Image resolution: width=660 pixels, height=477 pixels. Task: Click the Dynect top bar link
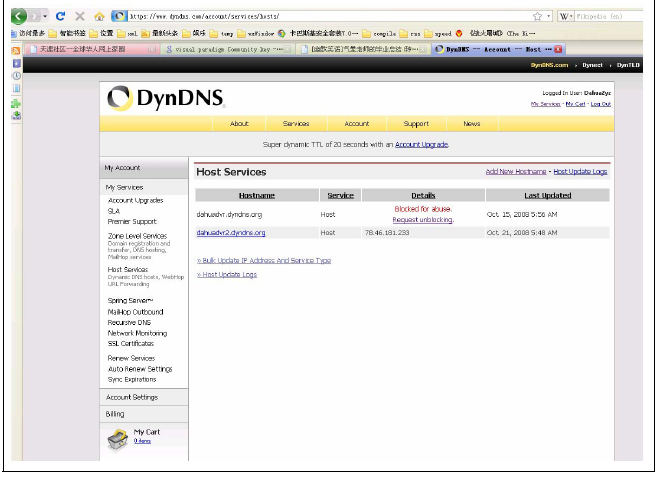point(592,65)
